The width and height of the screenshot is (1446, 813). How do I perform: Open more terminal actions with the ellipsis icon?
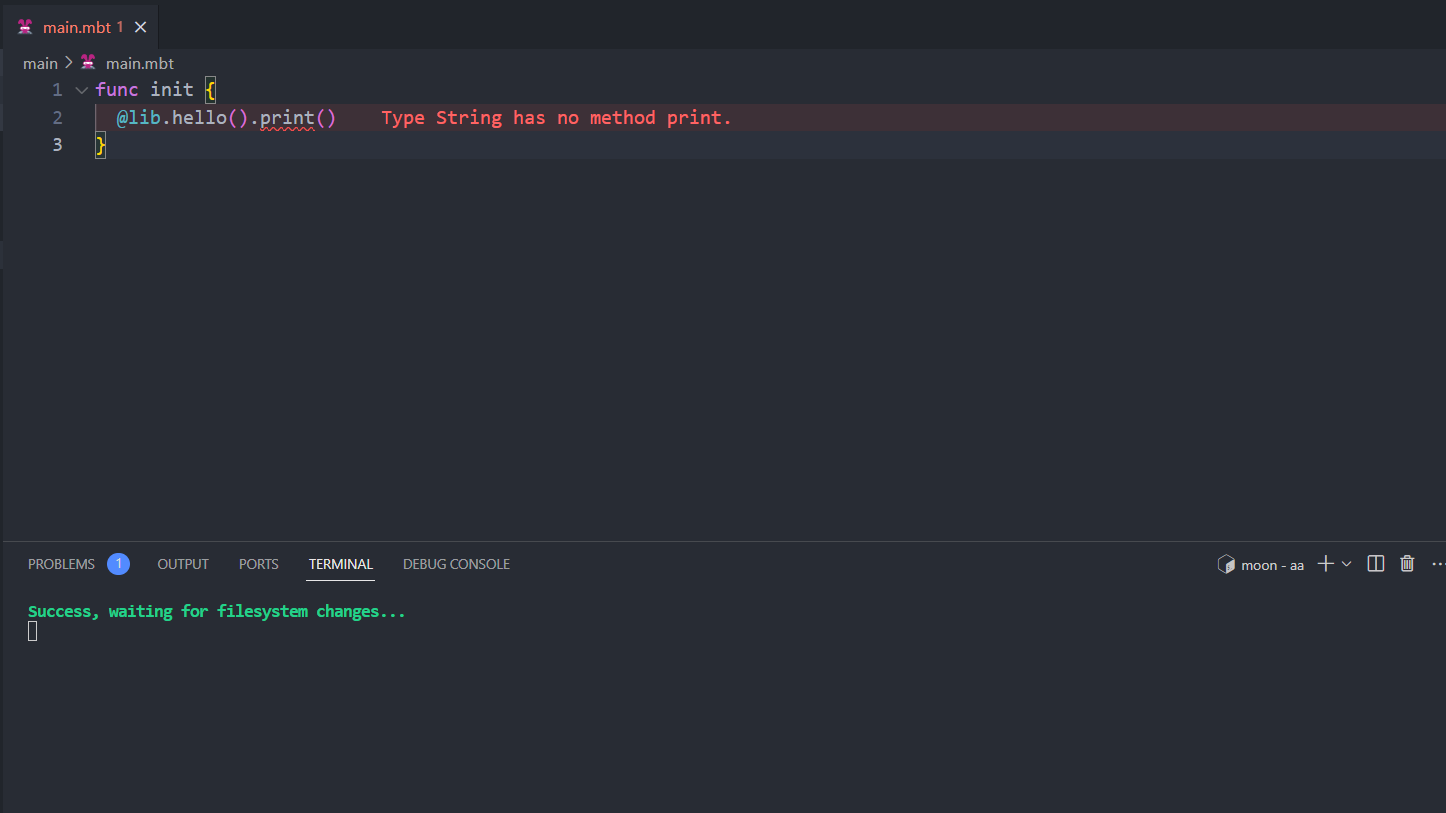(x=1437, y=563)
